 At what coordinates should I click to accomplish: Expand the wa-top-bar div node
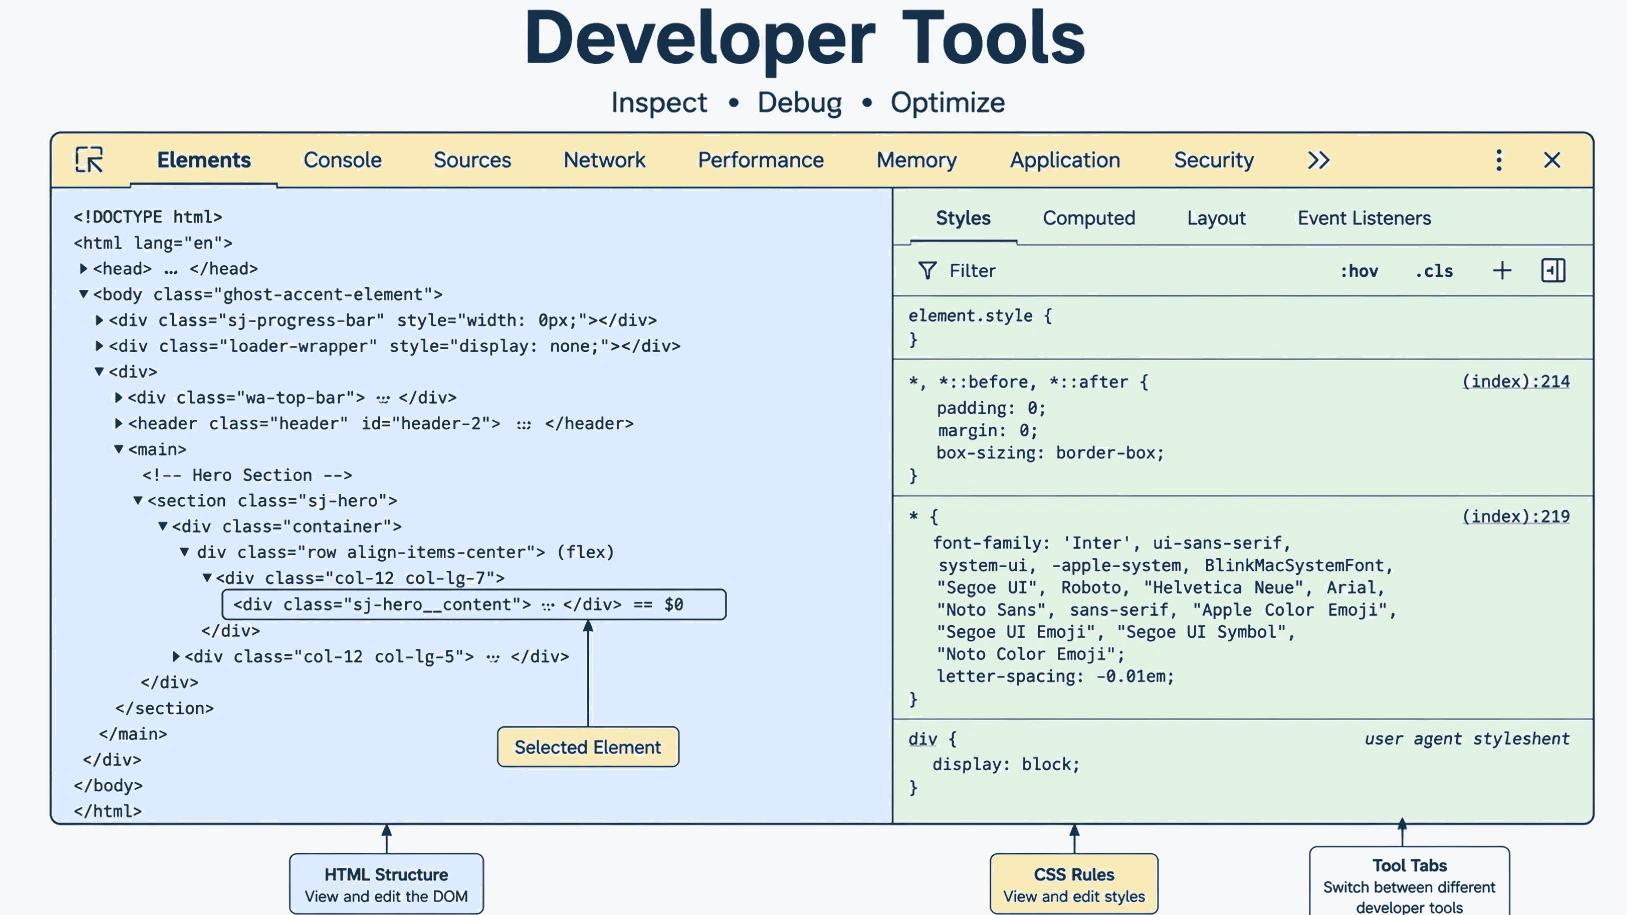point(118,398)
